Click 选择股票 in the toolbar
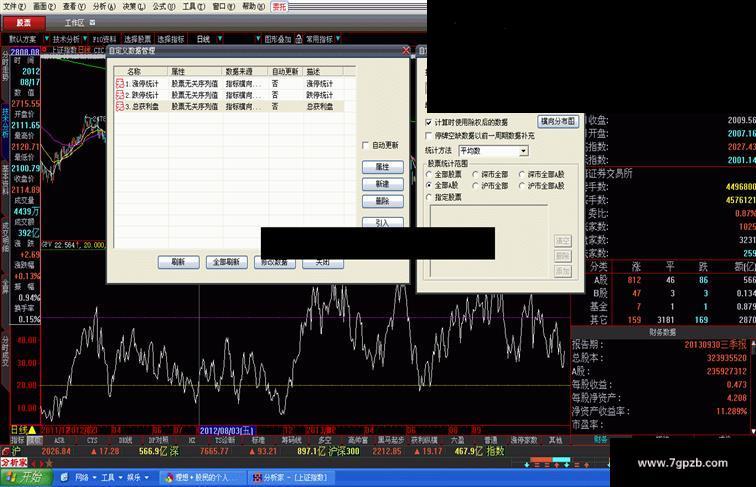The width and height of the screenshot is (756, 487). (137, 39)
